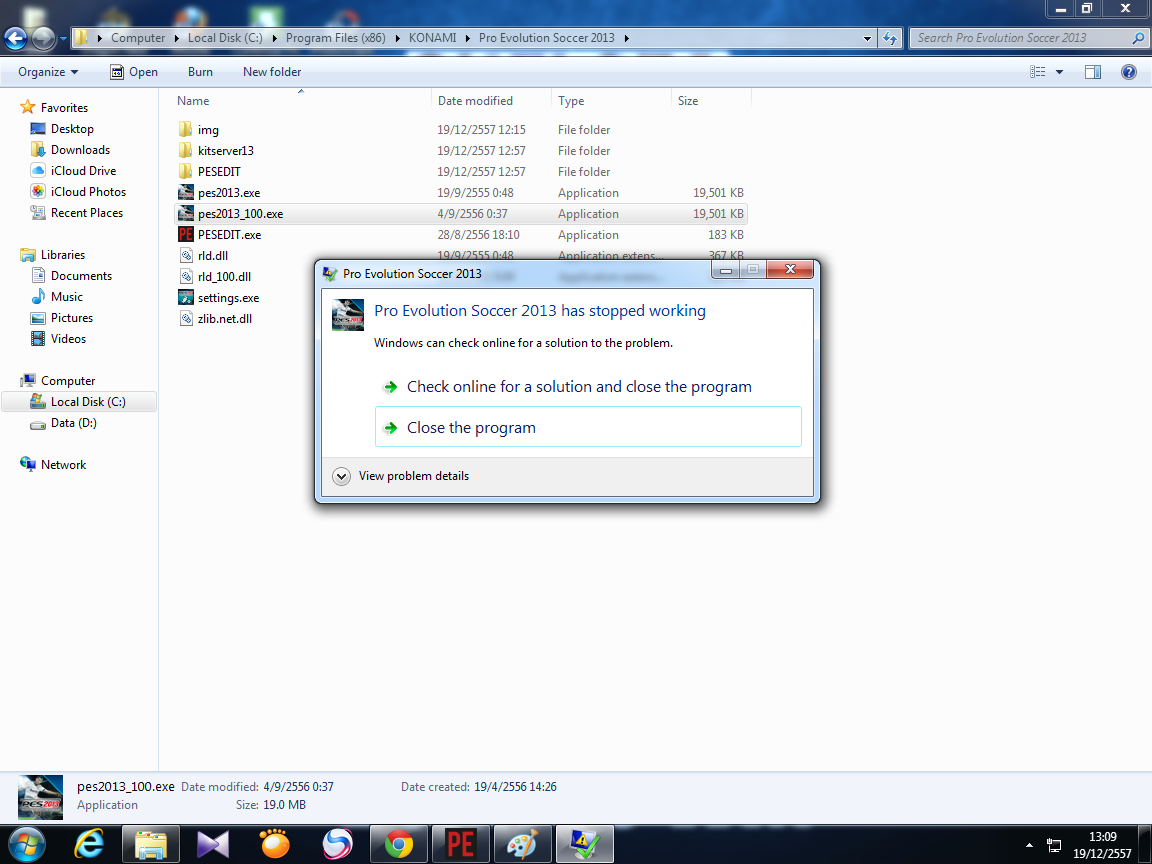Click the address bar refresh icon

(x=890, y=38)
